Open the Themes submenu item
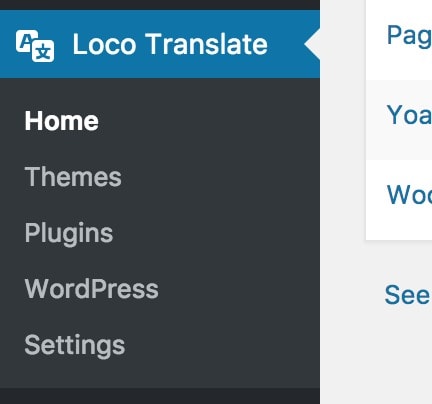 tap(73, 177)
